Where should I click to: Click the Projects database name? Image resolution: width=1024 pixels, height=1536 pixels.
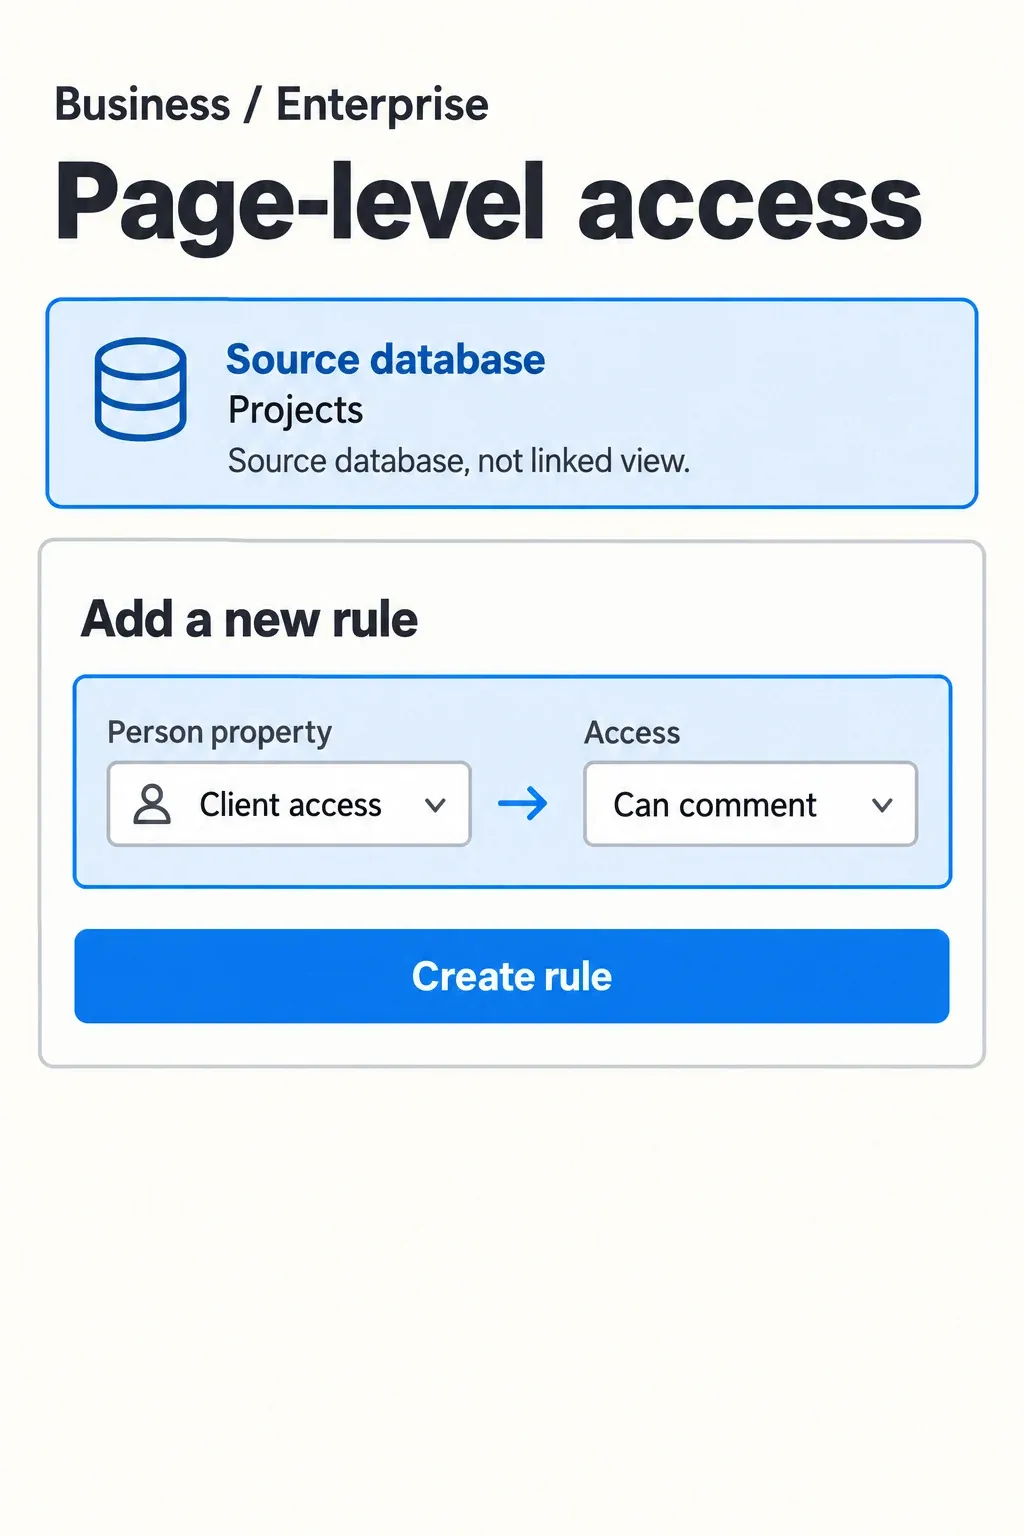(295, 410)
